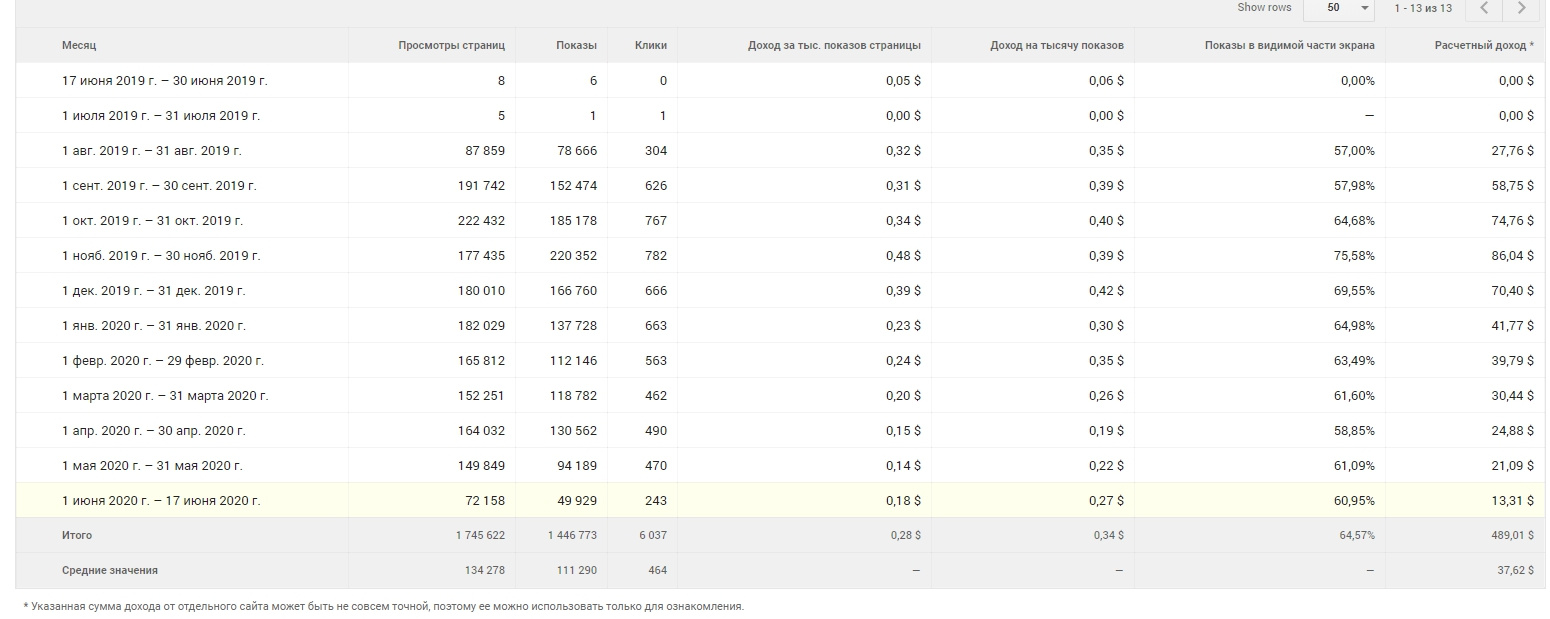Sort by Показы в видимой части экрана
The image size is (1550, 619).
point(1289,45)
